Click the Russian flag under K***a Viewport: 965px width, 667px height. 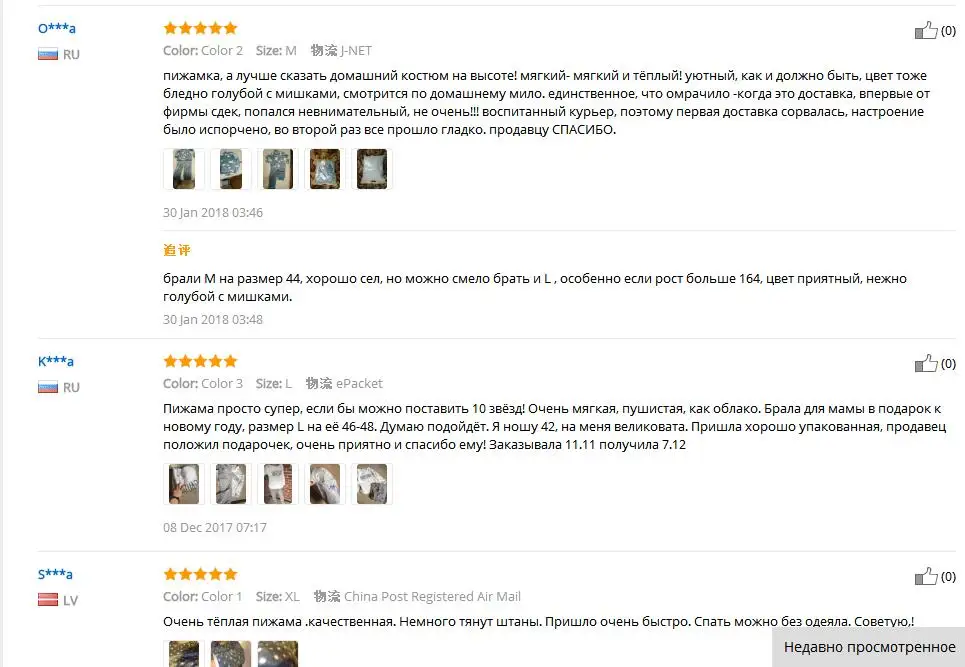[x=48, y=388]
